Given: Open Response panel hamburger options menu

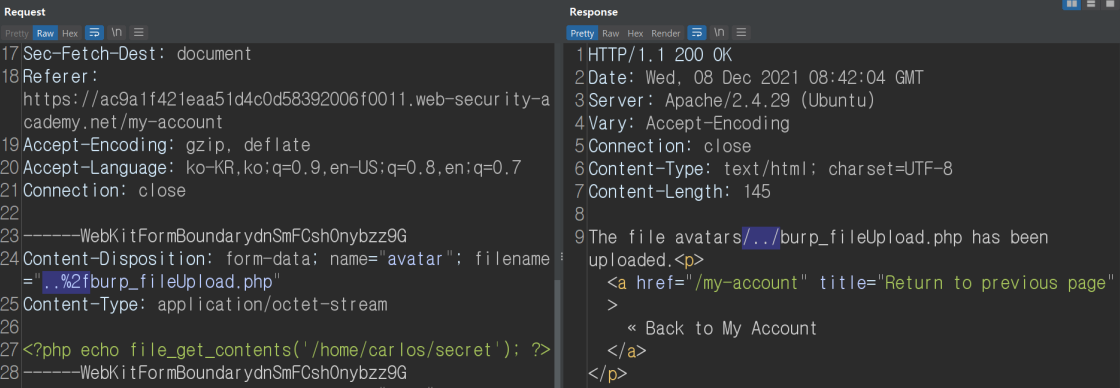Looking at the screenshot, I should coord(741,33).
